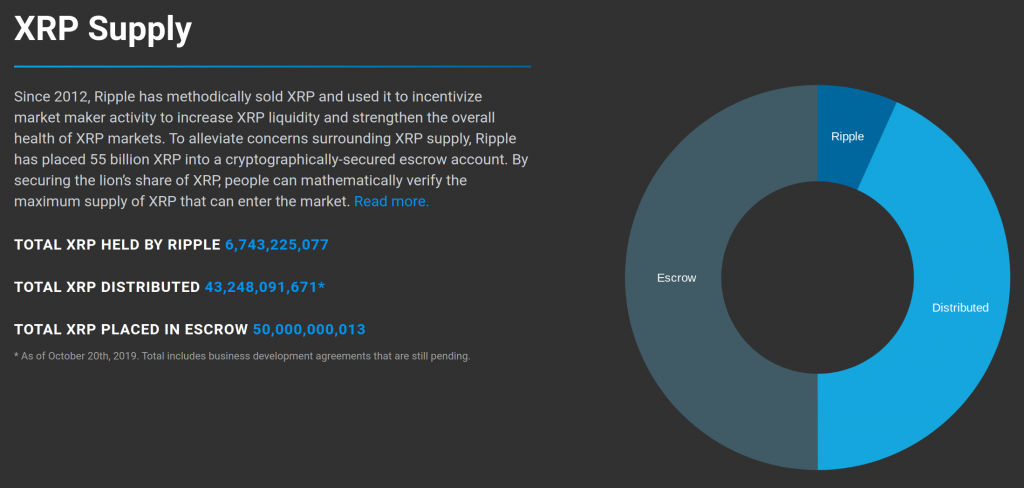Click the TOTAL XRP HELD BY RIPPLE label
Screen dimensions: 1024x488
(118, 245)
